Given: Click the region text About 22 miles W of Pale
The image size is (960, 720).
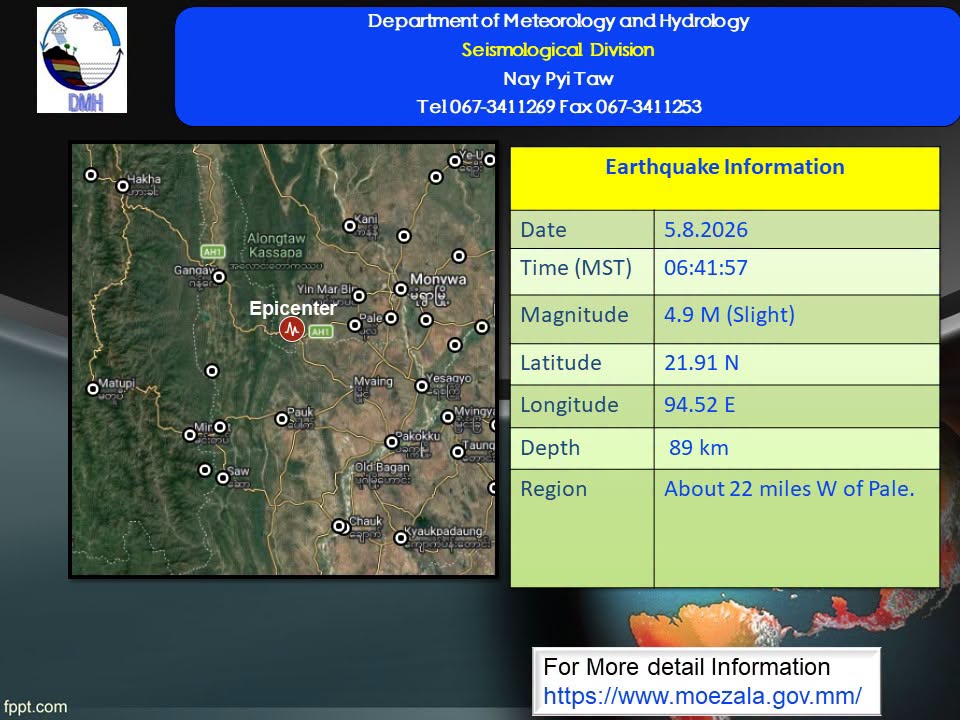Looking at the screenshot, I should [789, 489].
